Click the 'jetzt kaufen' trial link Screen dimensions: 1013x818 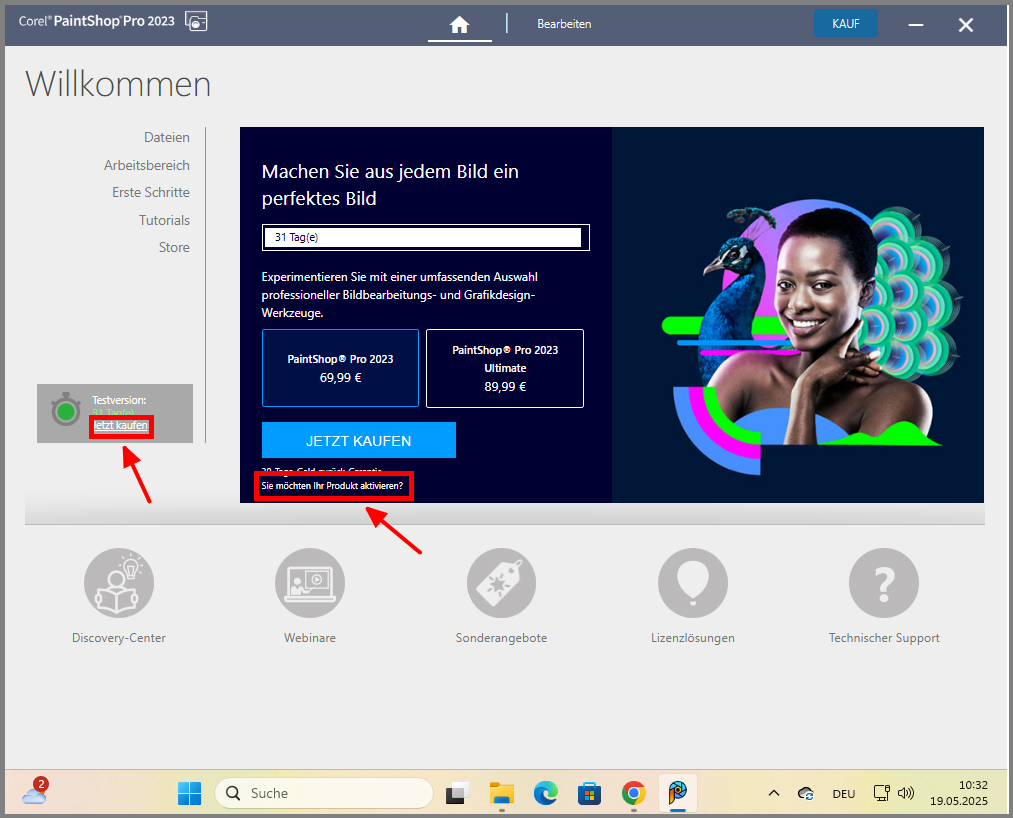[120, 425]
